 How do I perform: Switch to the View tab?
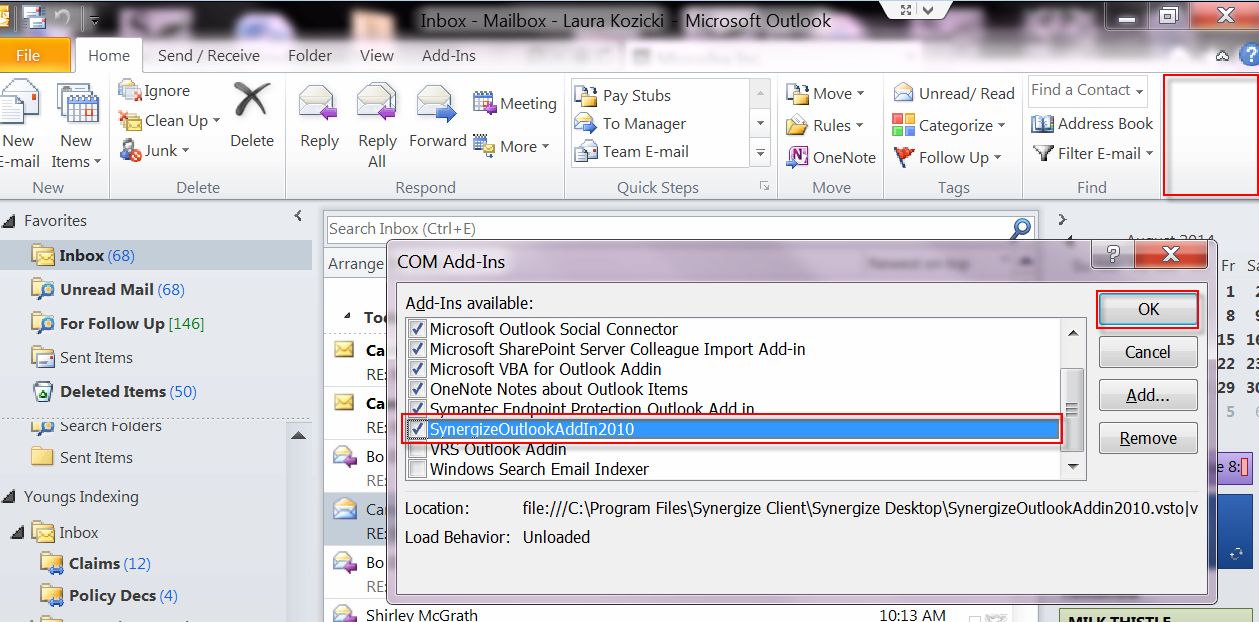tap(377, 56)
